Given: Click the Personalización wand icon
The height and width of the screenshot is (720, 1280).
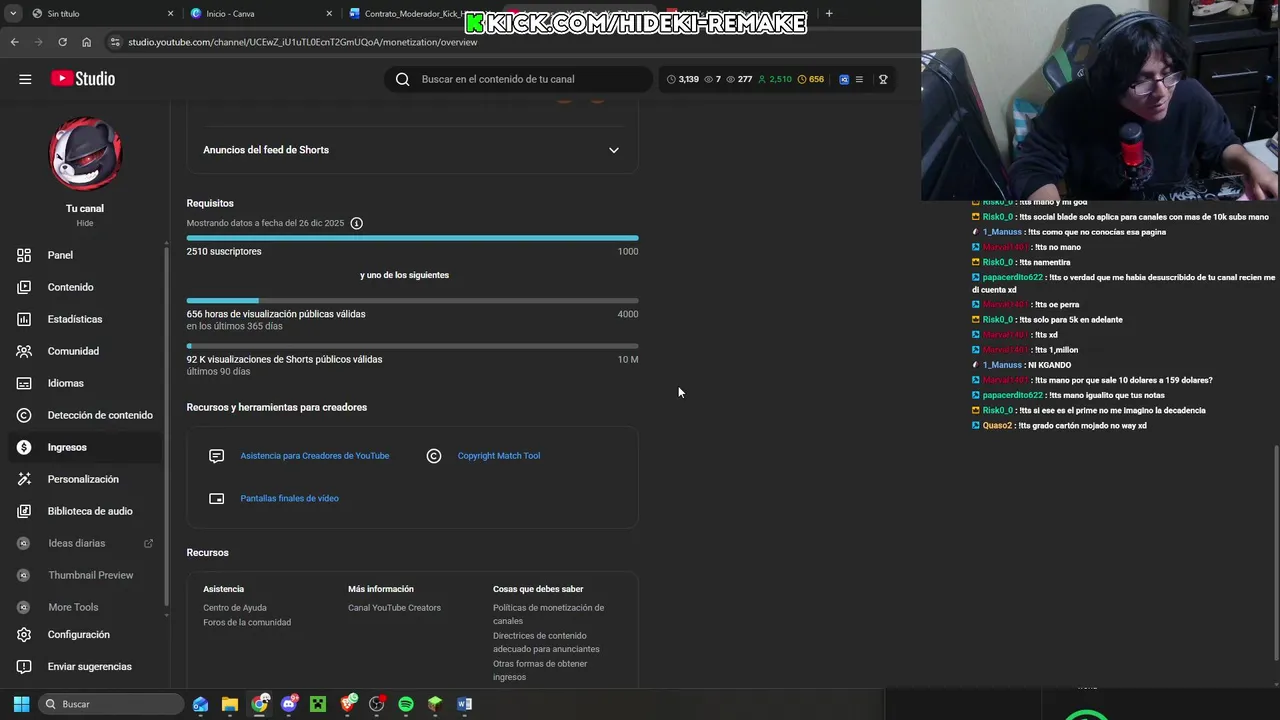Looking at the screenshot, I should coord(24,479).
